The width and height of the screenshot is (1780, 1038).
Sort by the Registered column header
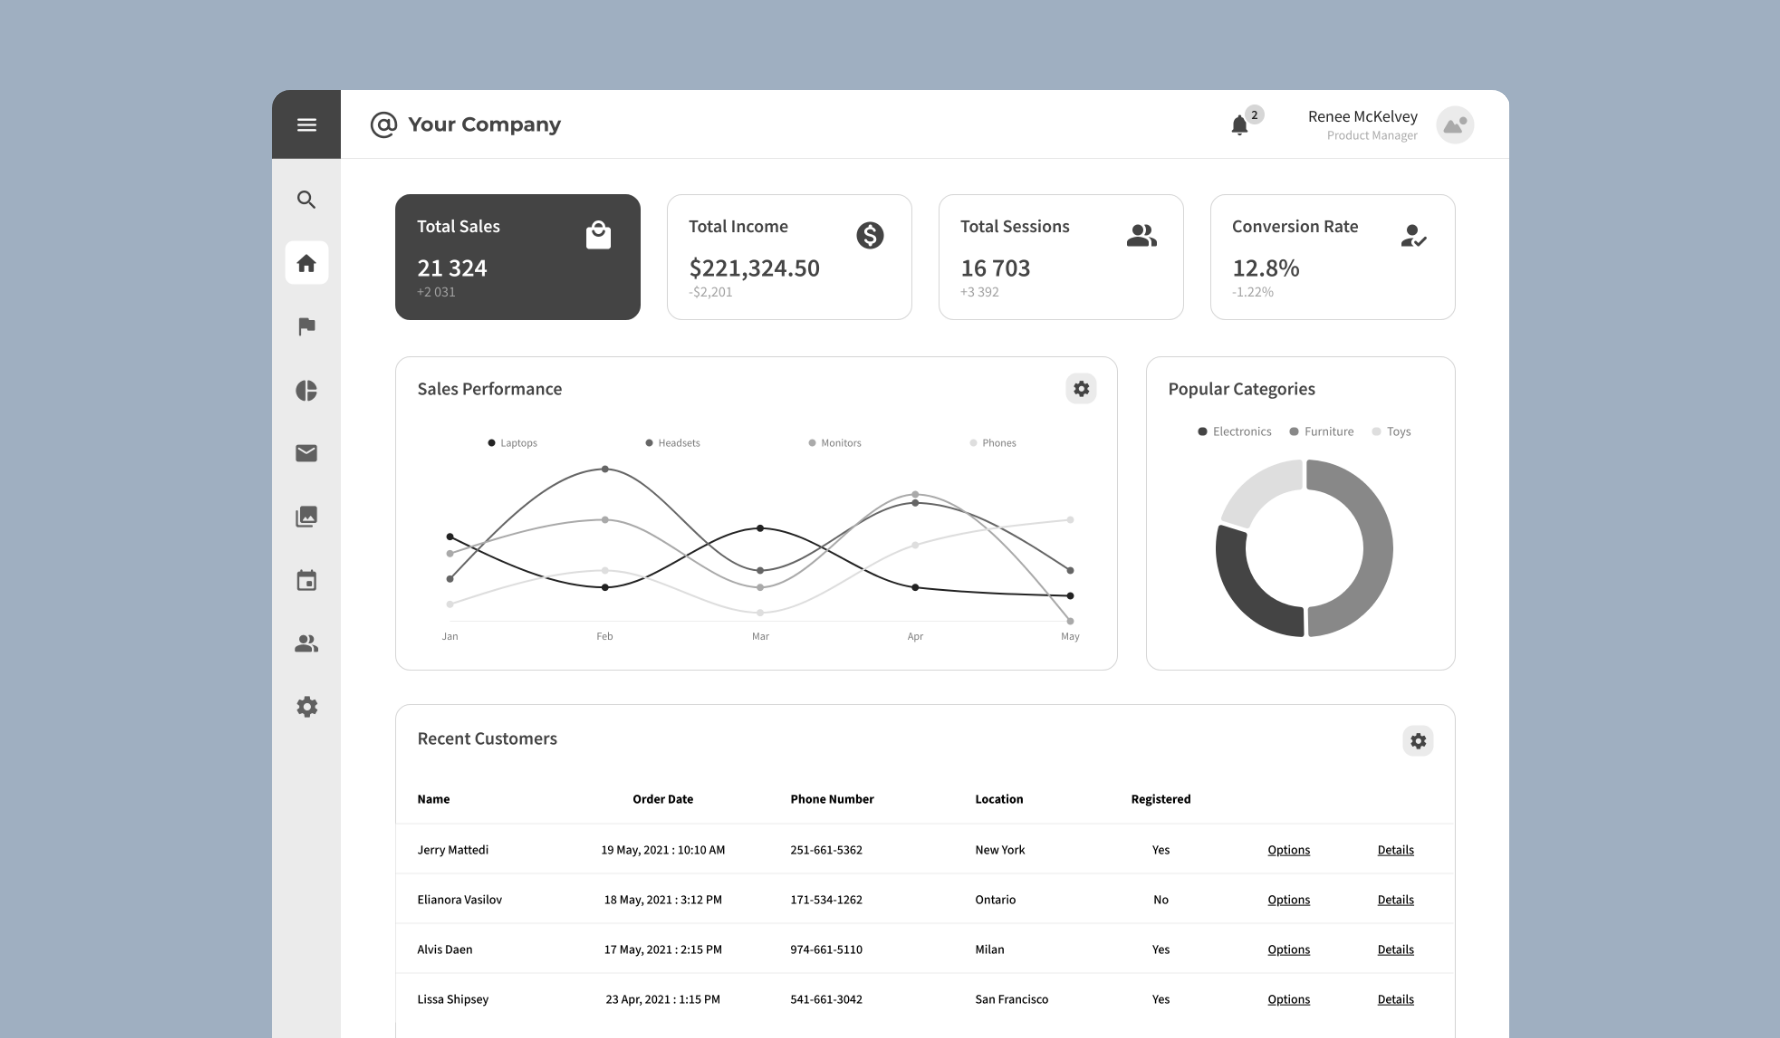[1160, 799]
